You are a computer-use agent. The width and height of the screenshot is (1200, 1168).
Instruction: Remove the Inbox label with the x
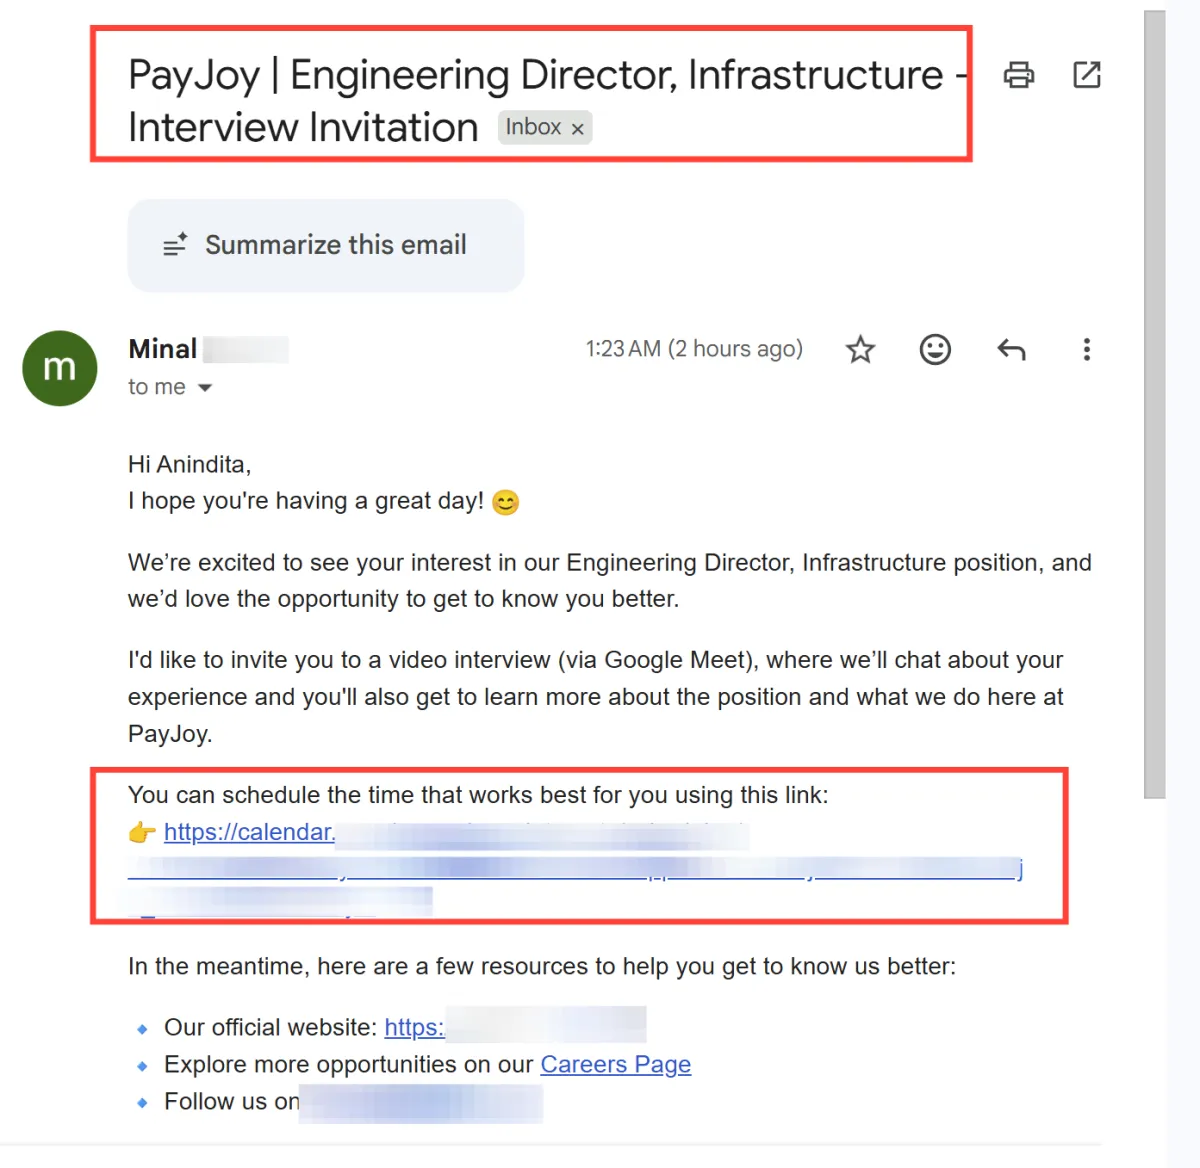(x=577, y=129)
